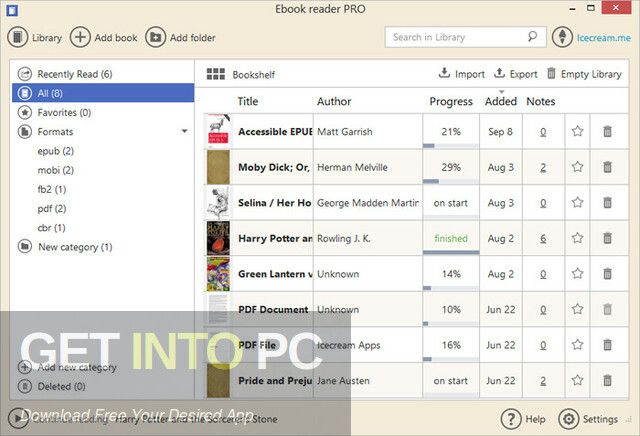Click author Herman Melville
Viewport: 640px width, 436px height.
[352, 167]
